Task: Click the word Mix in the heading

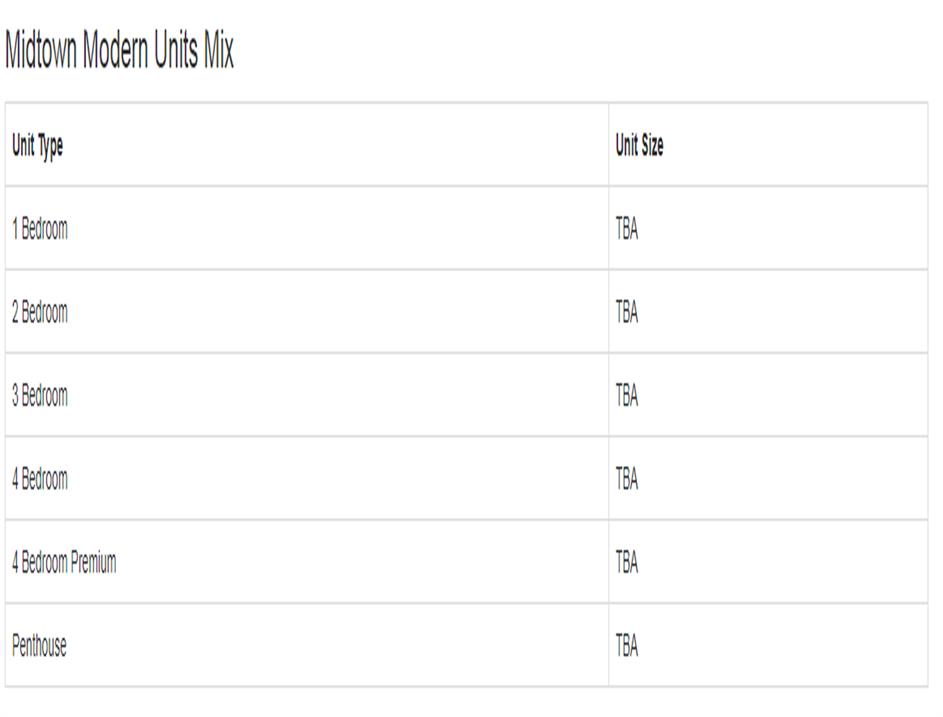Action: click(219, 52)
